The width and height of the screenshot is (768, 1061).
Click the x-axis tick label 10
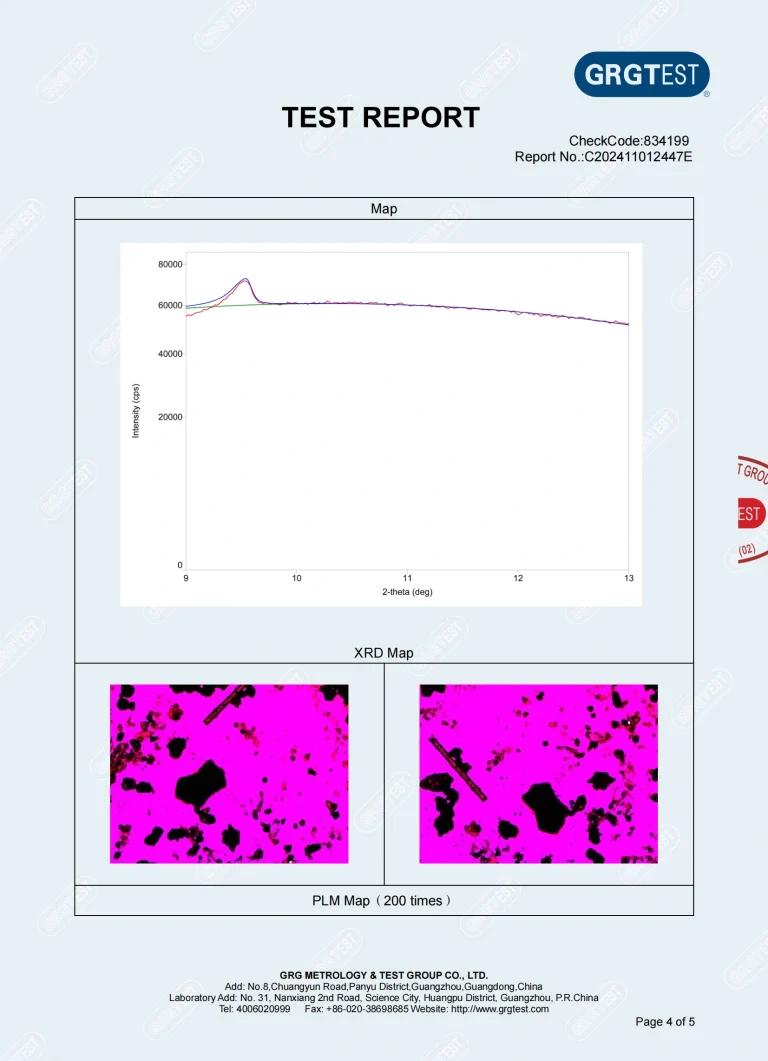point(296,578)
